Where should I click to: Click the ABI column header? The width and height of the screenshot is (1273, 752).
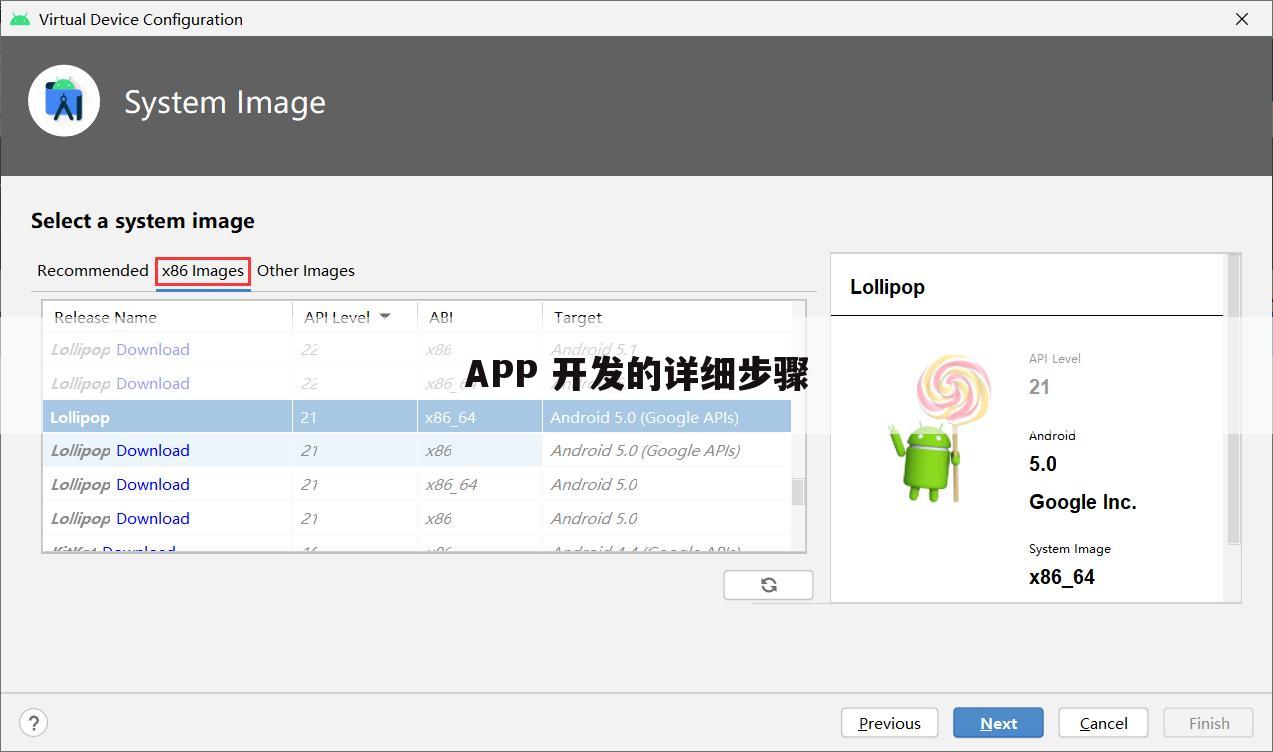tap(480, 317)
